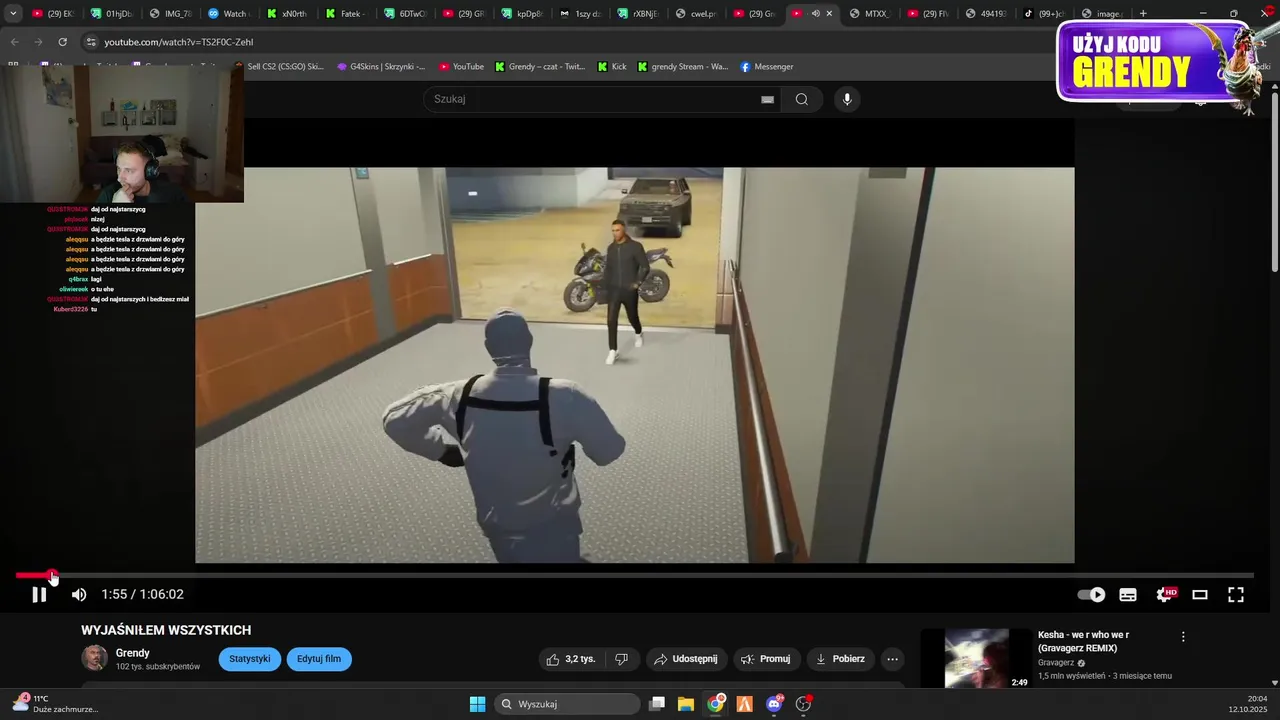
Task: Go back in browser
Action: coord(14,42)
